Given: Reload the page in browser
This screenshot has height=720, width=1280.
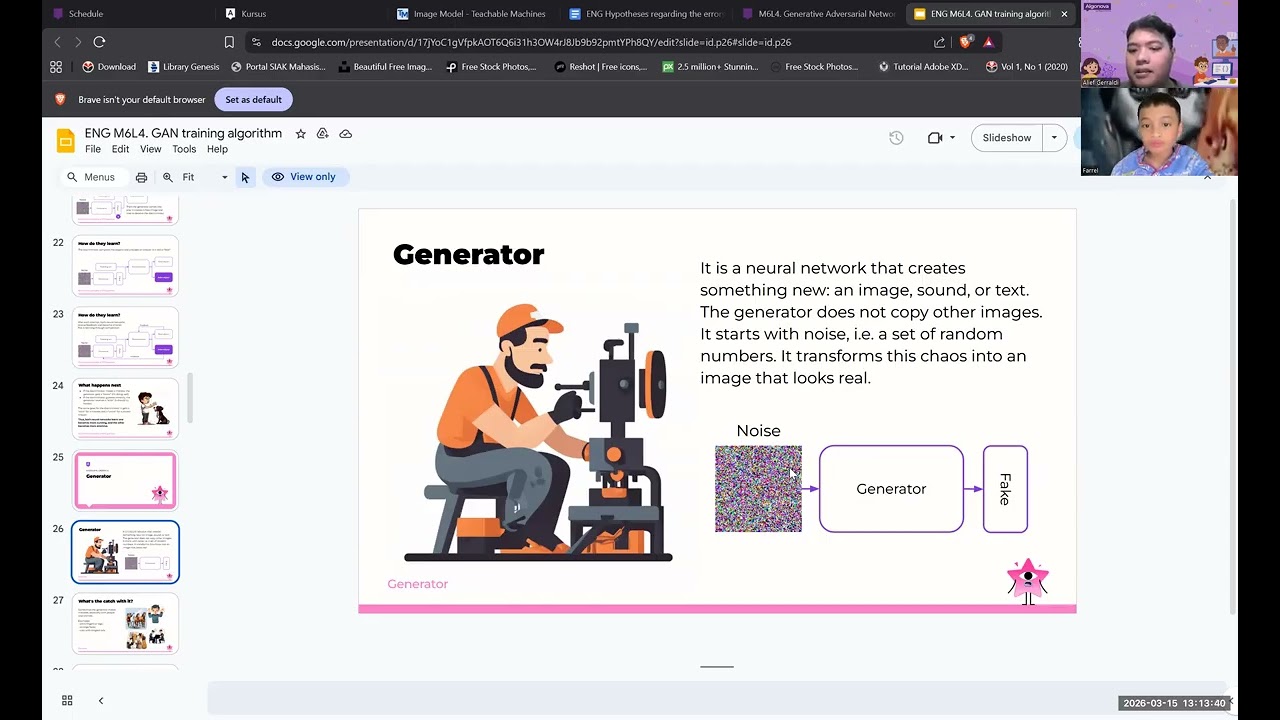Looking at the screenshot, I should [x=99, y=42].
